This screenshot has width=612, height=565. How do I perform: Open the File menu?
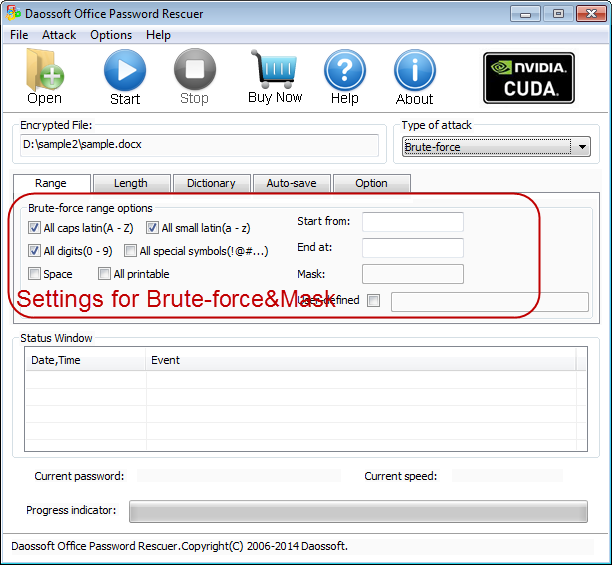point(19,35)
